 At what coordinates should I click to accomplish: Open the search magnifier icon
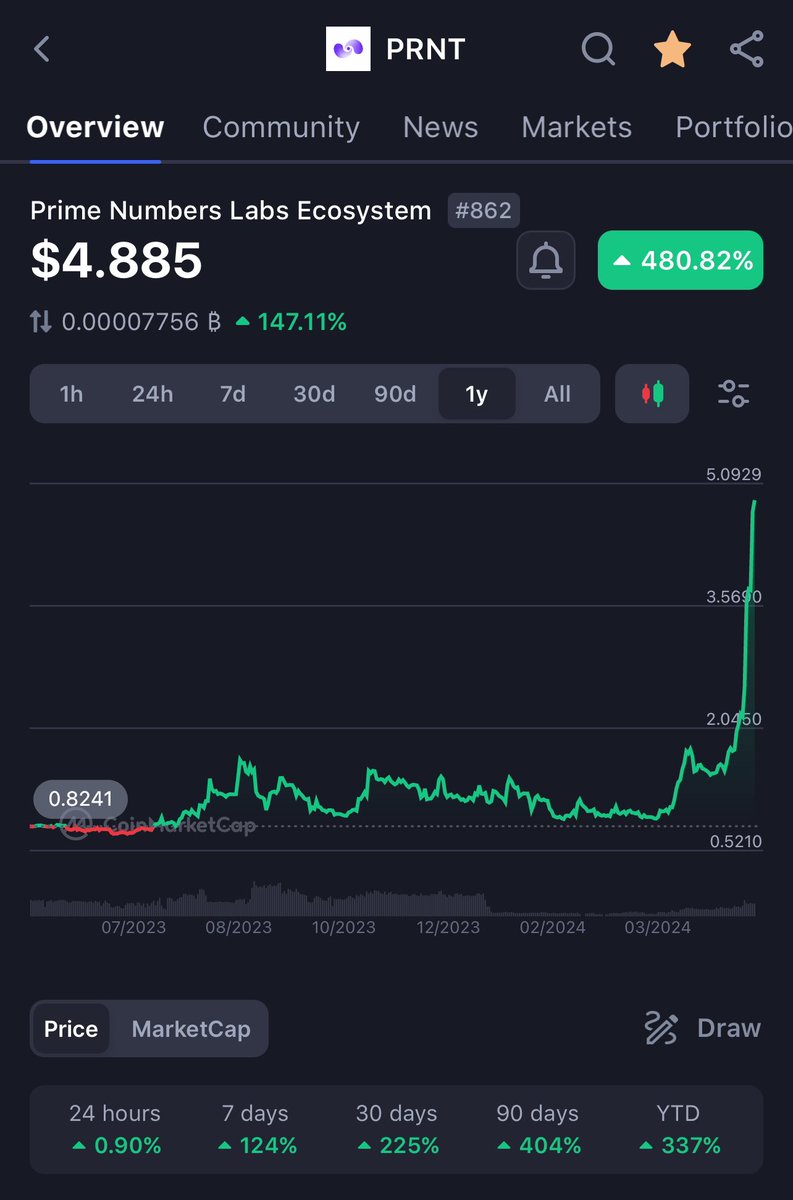click(598, 49)
